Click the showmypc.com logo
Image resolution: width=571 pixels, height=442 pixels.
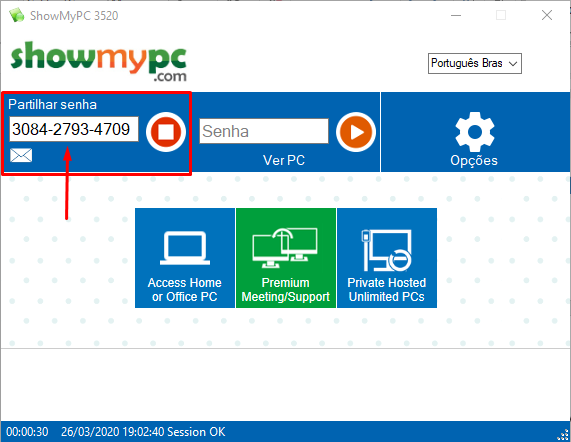pos(99,61)
